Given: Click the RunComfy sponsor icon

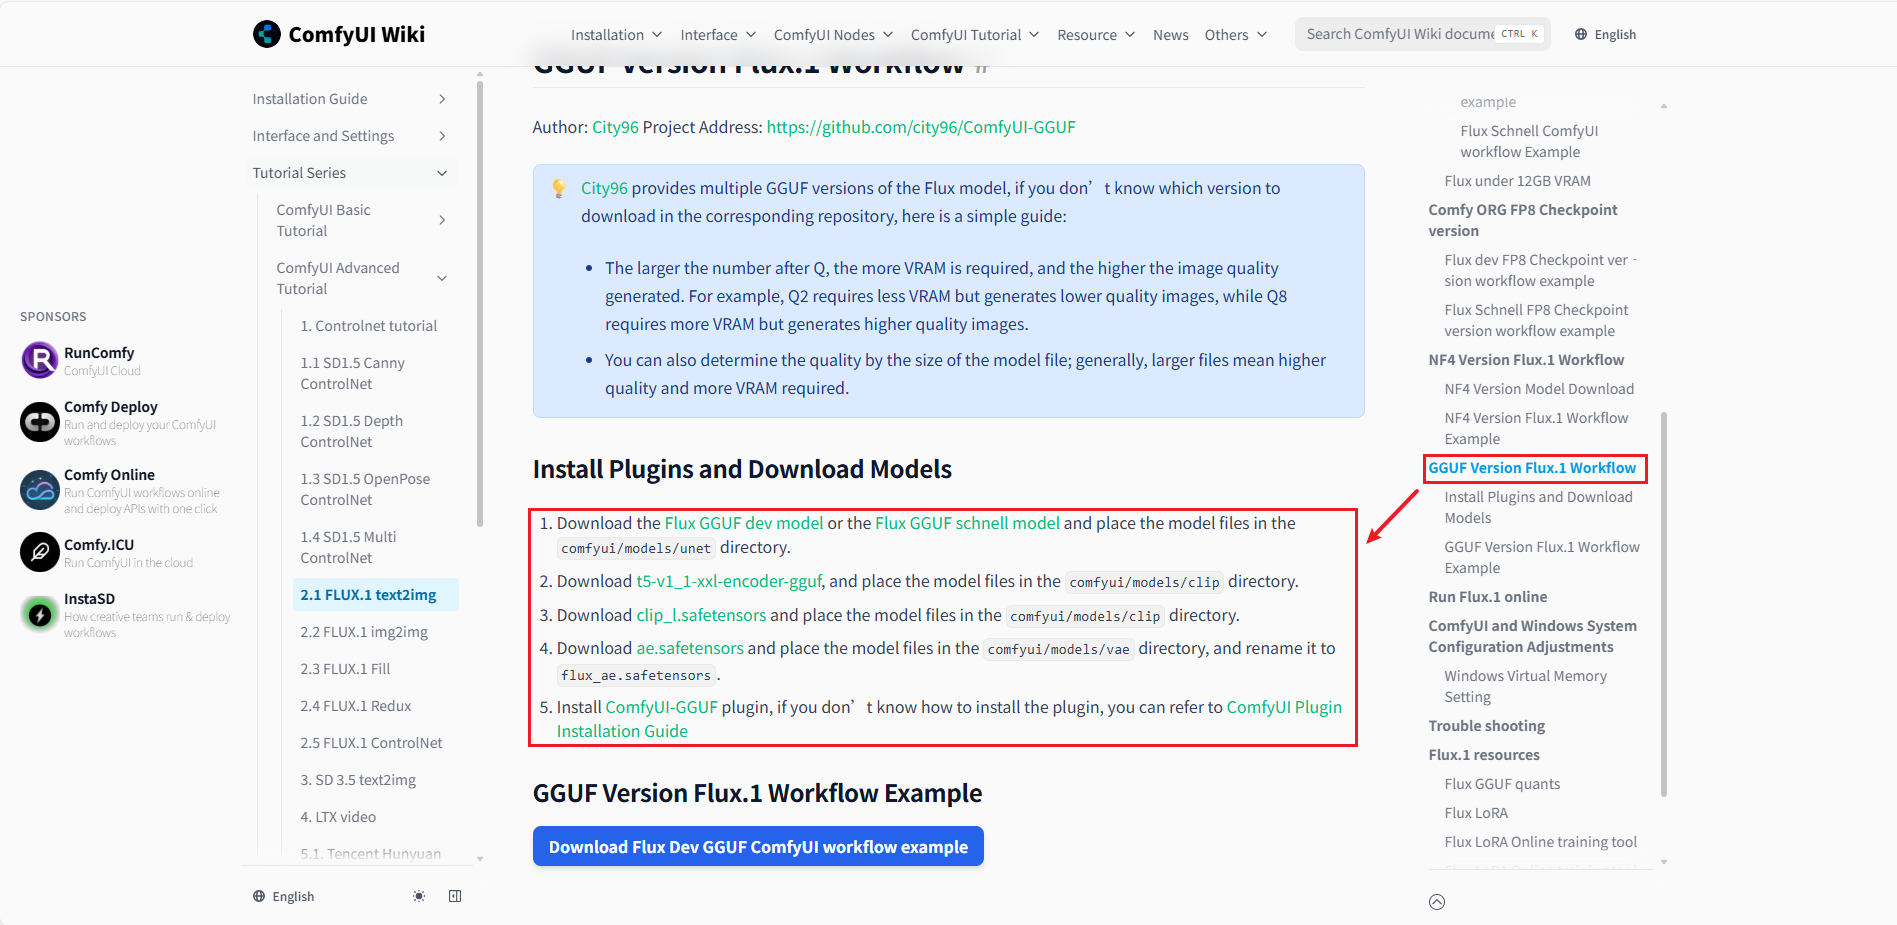Looking at the screenshot, I should point(40,360).
